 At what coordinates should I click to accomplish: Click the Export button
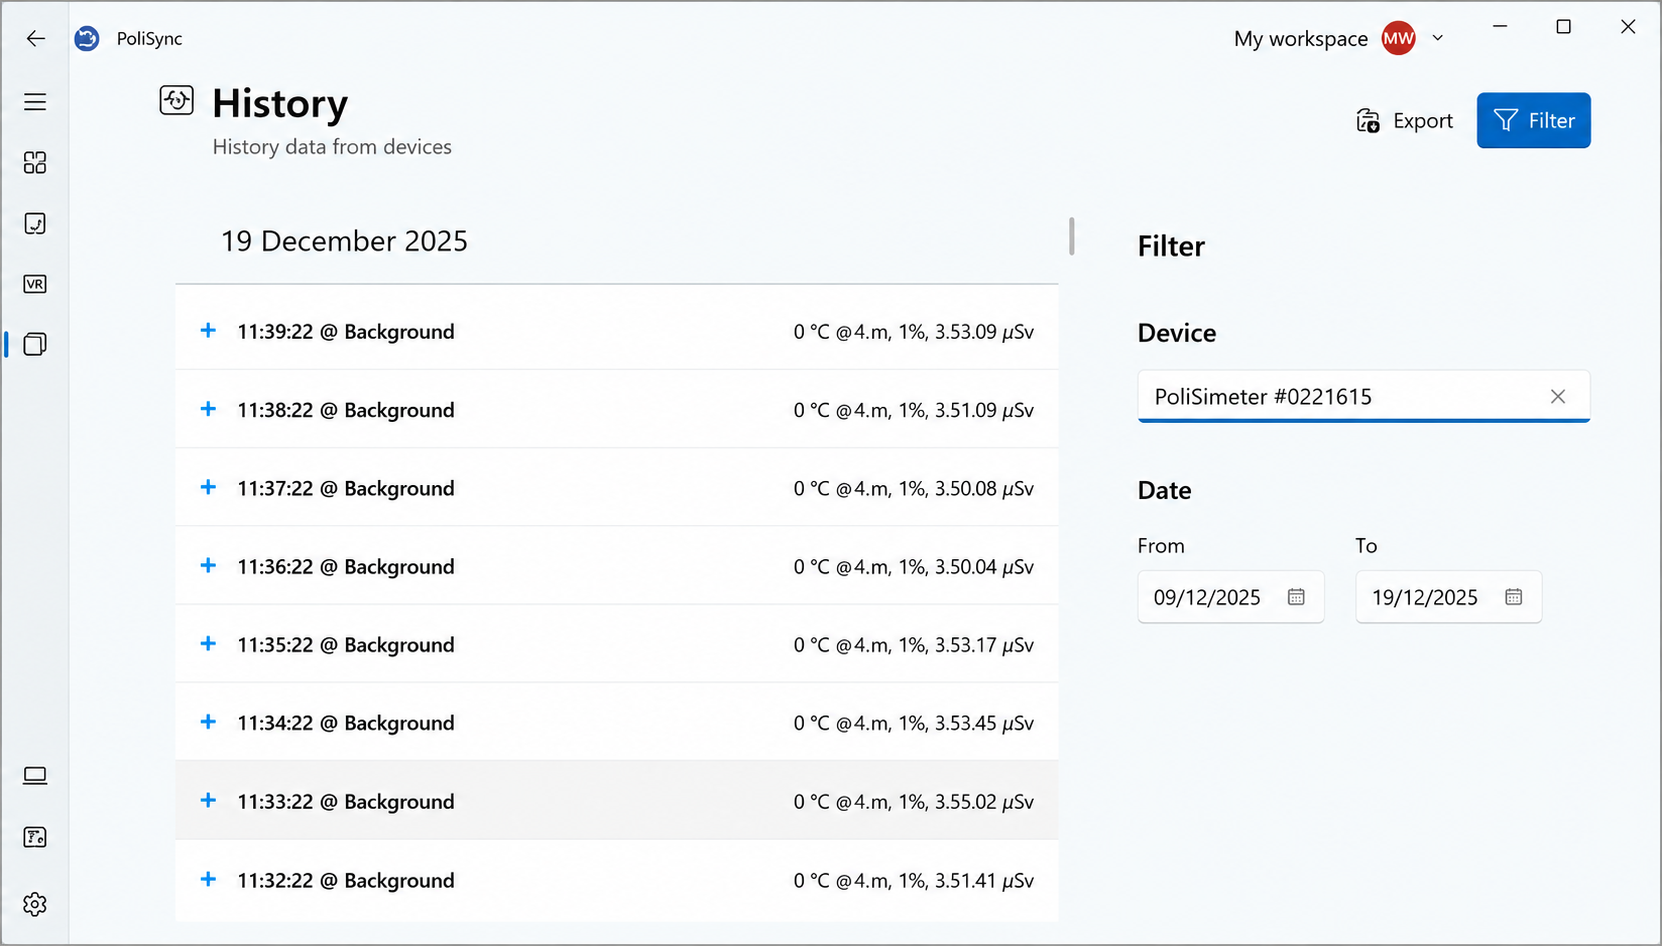tap(1404, 121)
